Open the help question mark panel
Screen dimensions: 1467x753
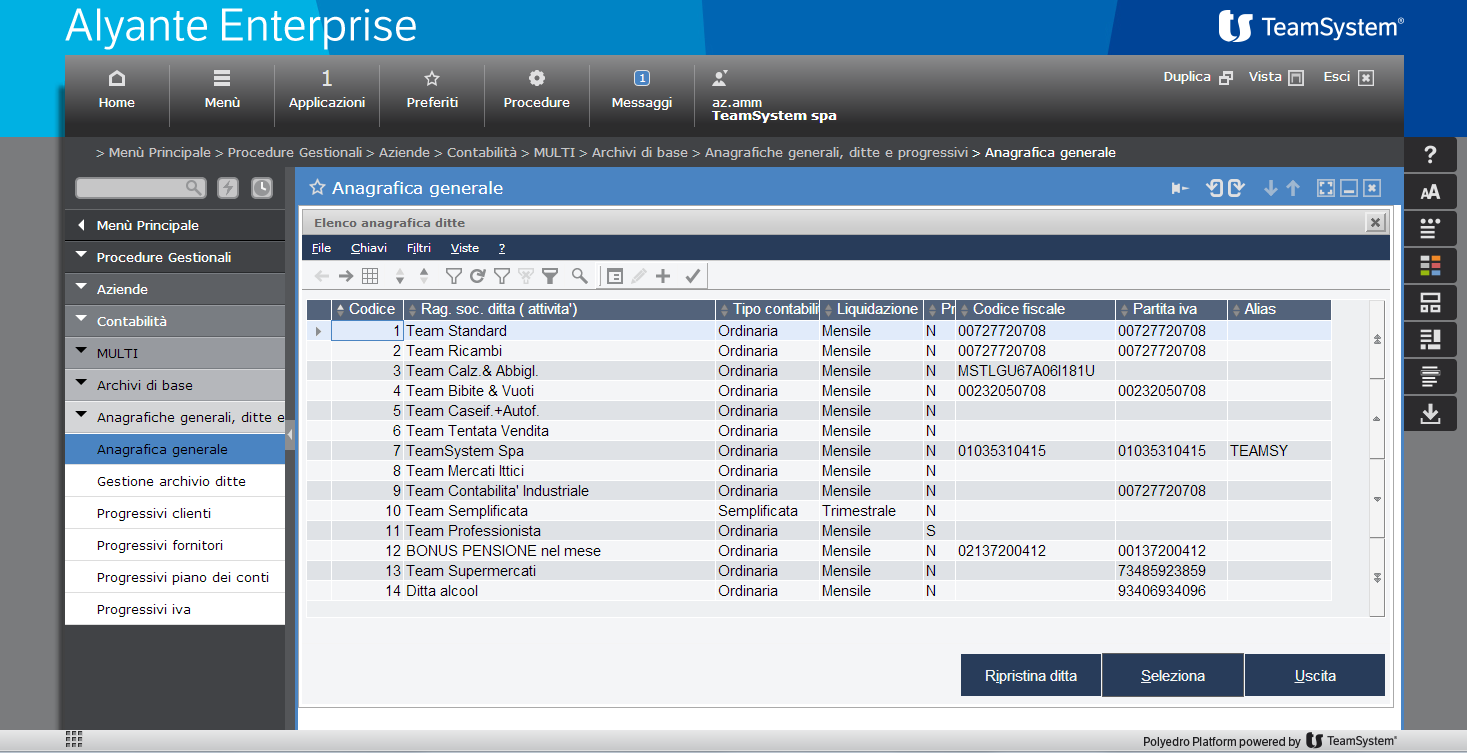point(1430,155)
